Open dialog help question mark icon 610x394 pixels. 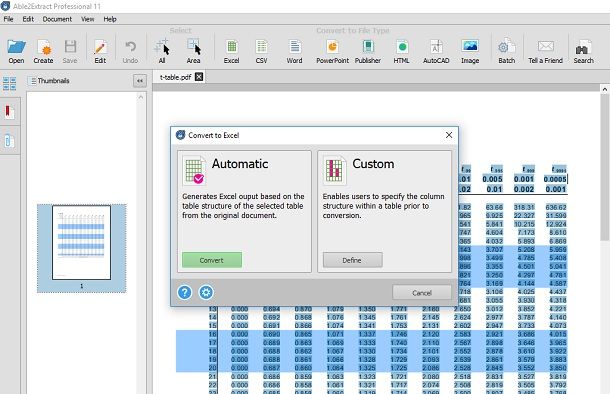click(185, 292)
